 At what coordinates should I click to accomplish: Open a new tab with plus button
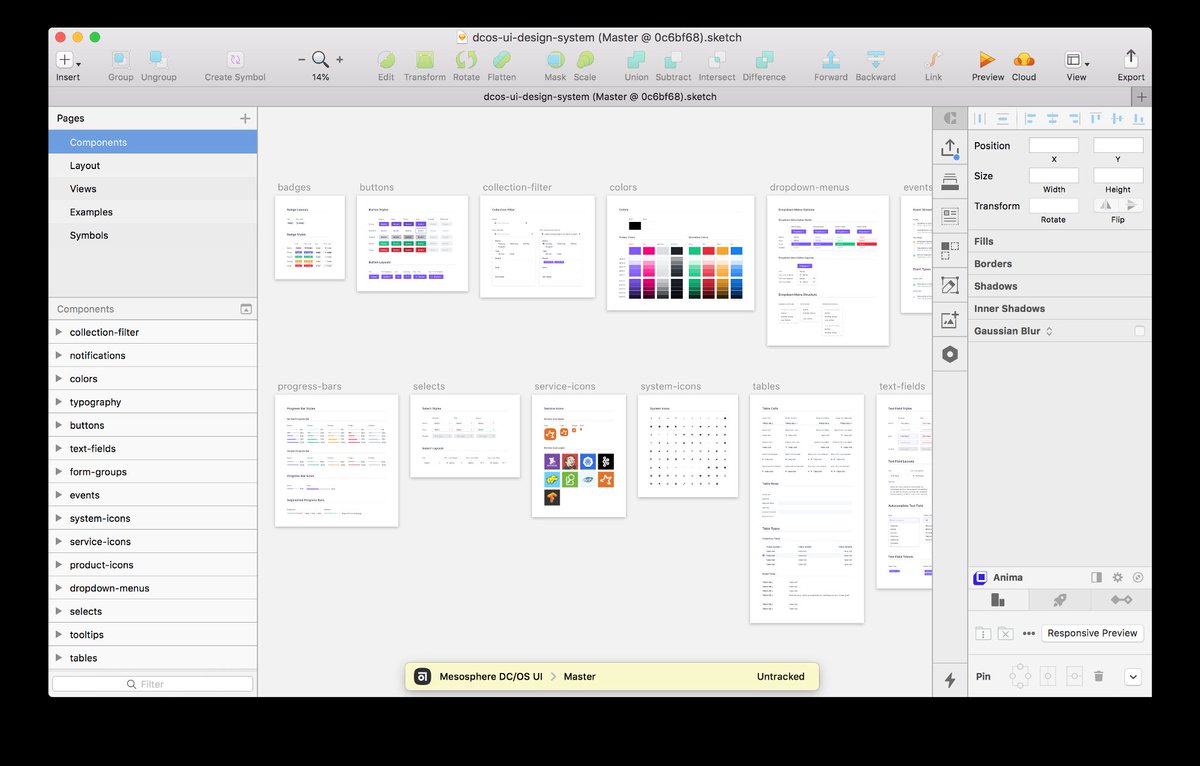point(1142,96)
